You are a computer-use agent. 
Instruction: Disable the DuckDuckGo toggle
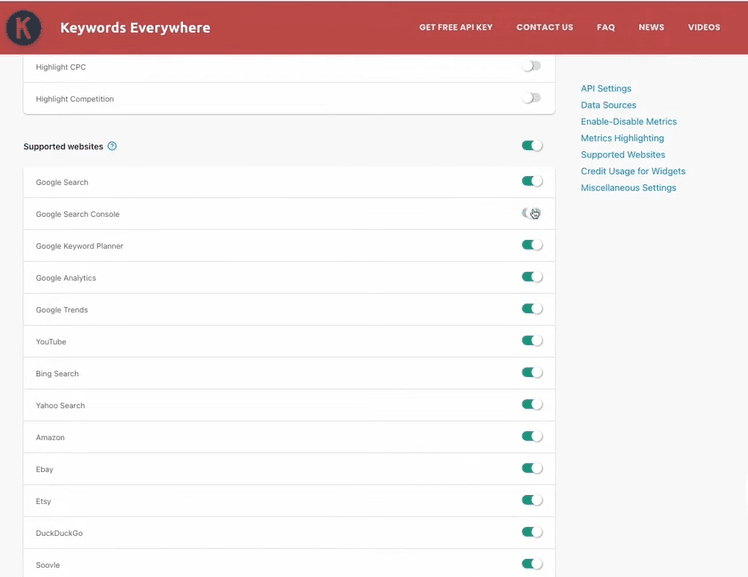(x=532, y=533)
